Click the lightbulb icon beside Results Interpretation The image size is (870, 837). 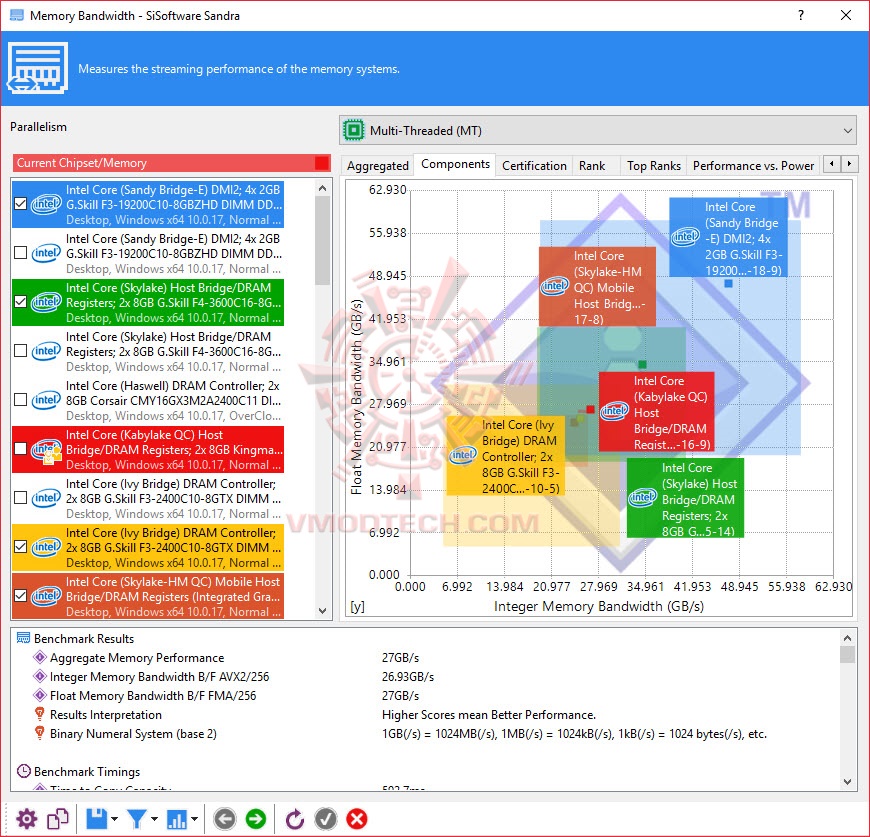39,714
